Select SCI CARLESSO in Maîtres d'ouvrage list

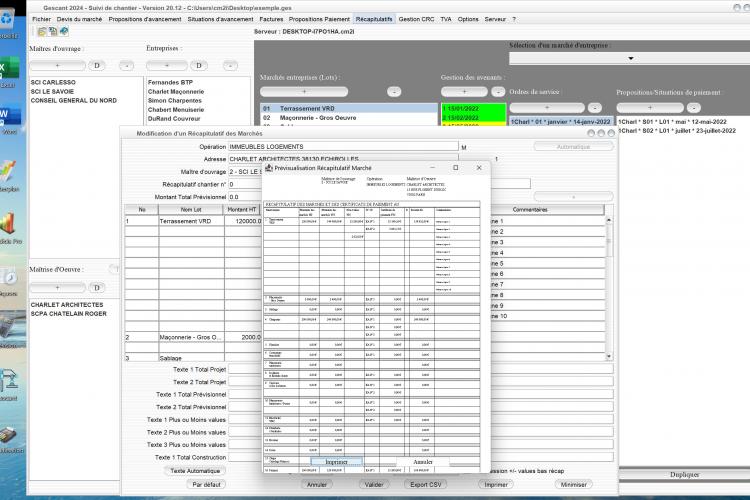coord(53,82)
